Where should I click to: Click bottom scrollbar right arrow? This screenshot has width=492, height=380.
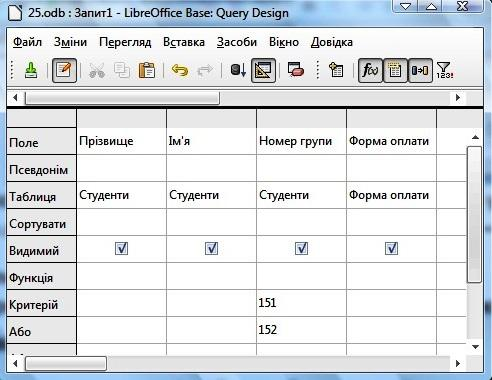458,363
